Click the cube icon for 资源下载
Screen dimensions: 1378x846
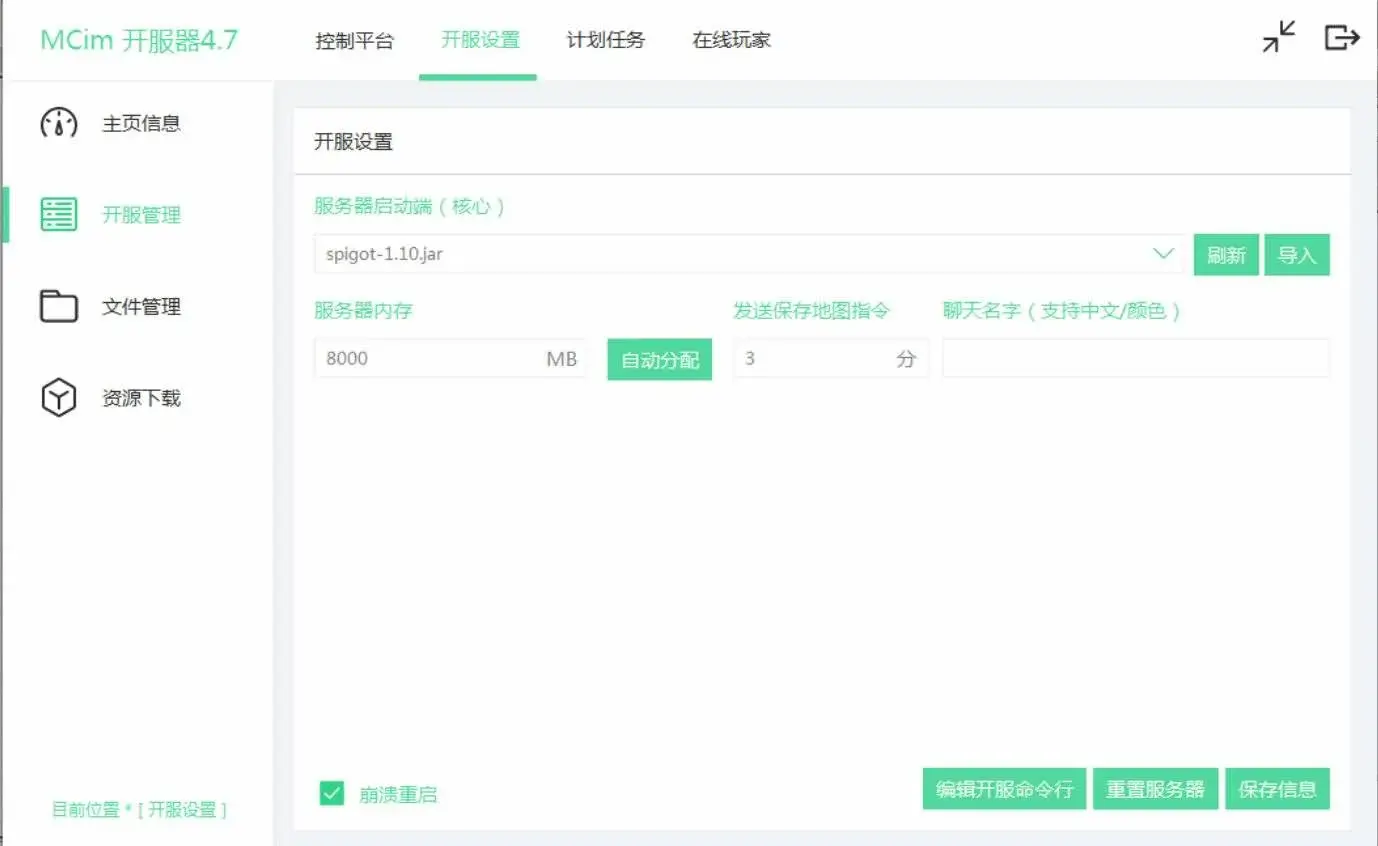coord(59,398)
